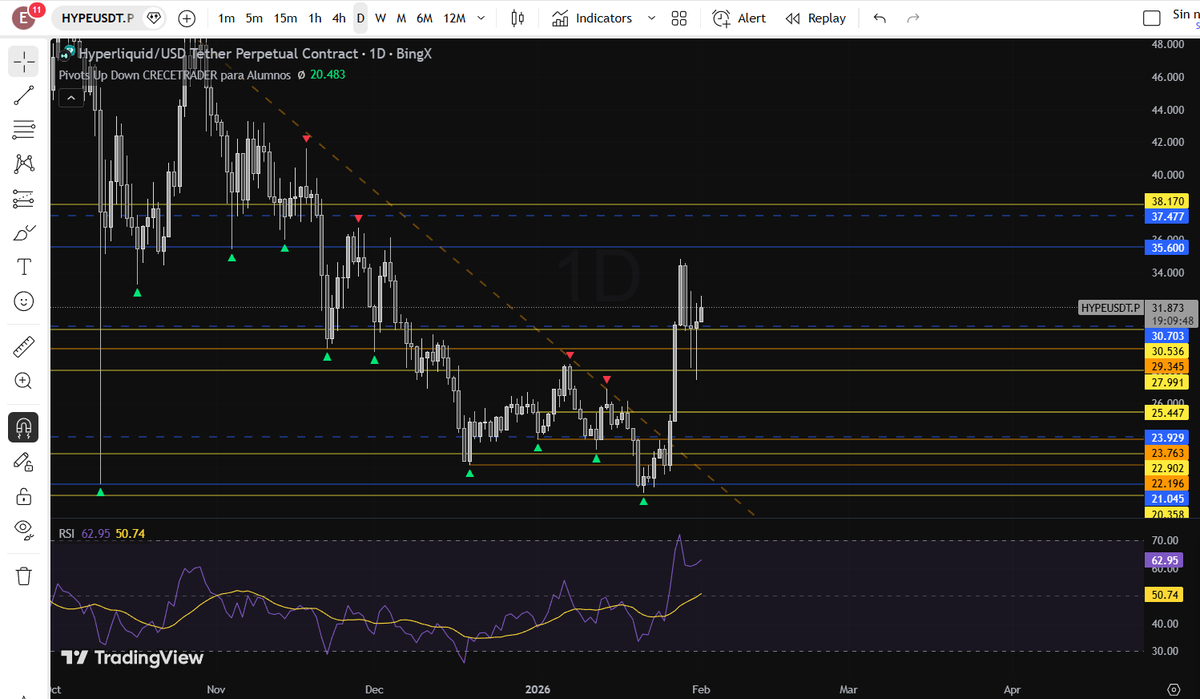Open the emoji icons tool
The image size is (1200, 699).
tap(24, 300)
